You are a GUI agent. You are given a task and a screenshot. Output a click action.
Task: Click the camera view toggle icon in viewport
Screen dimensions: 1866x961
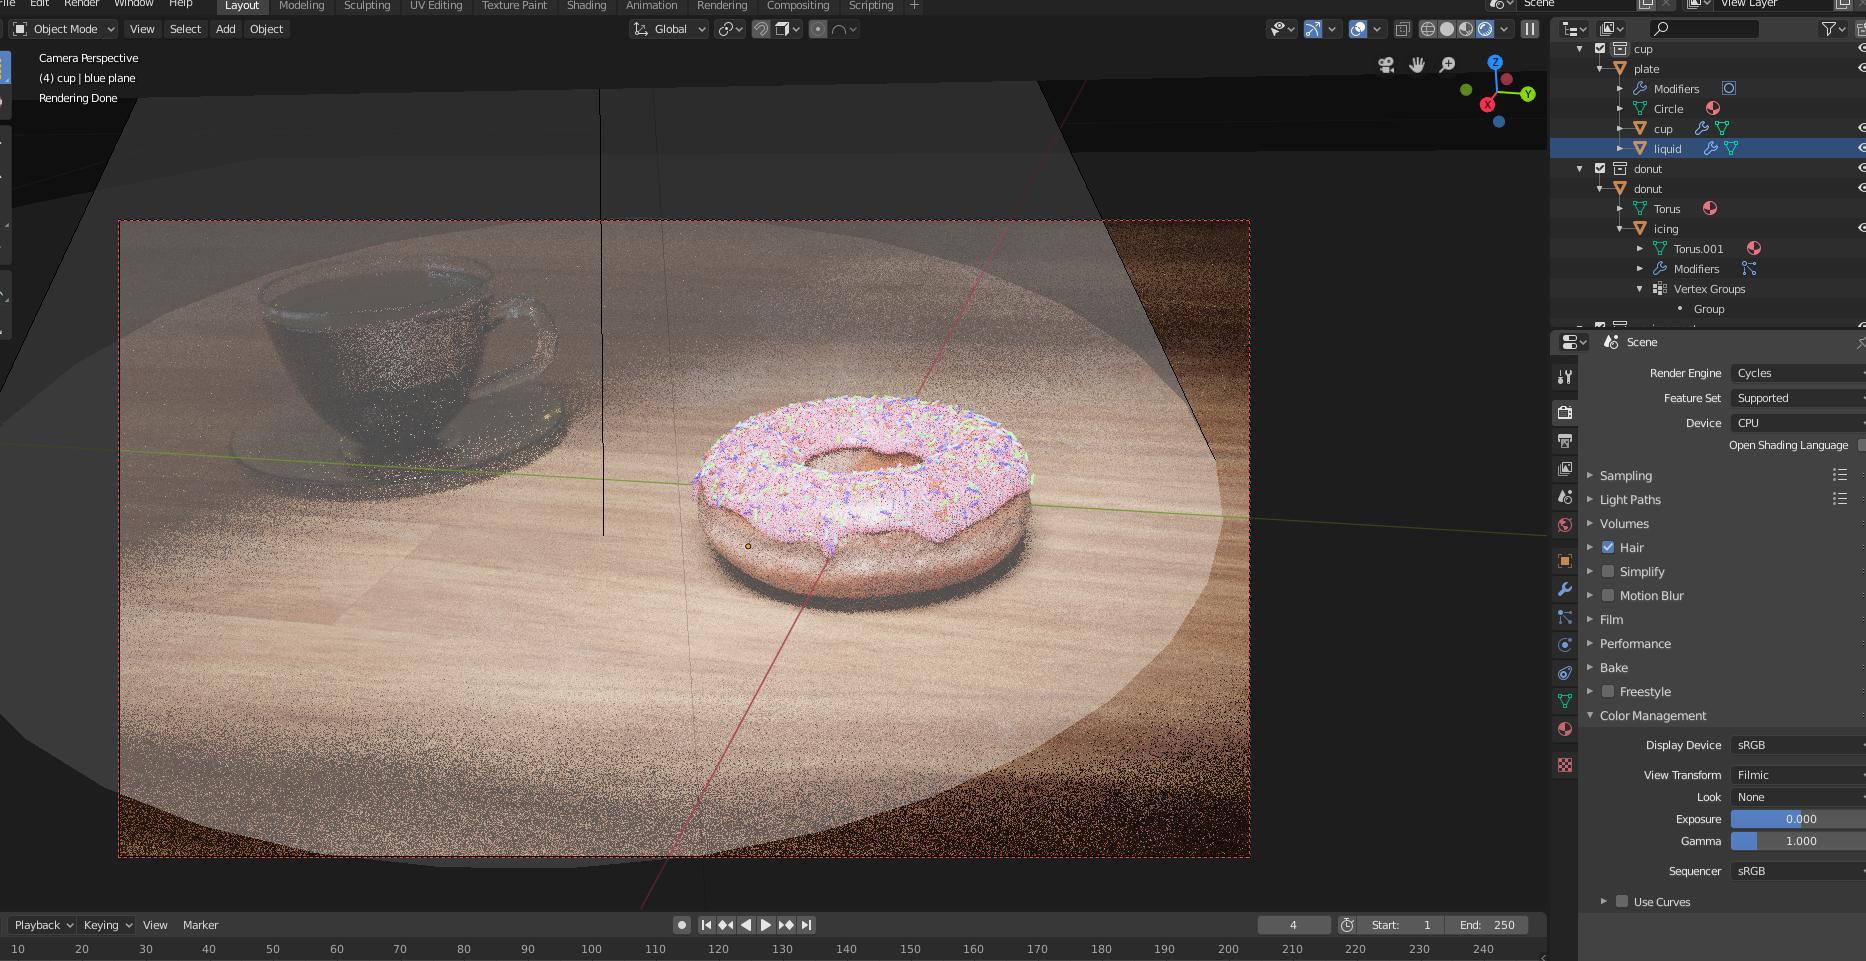[1386, 65]
